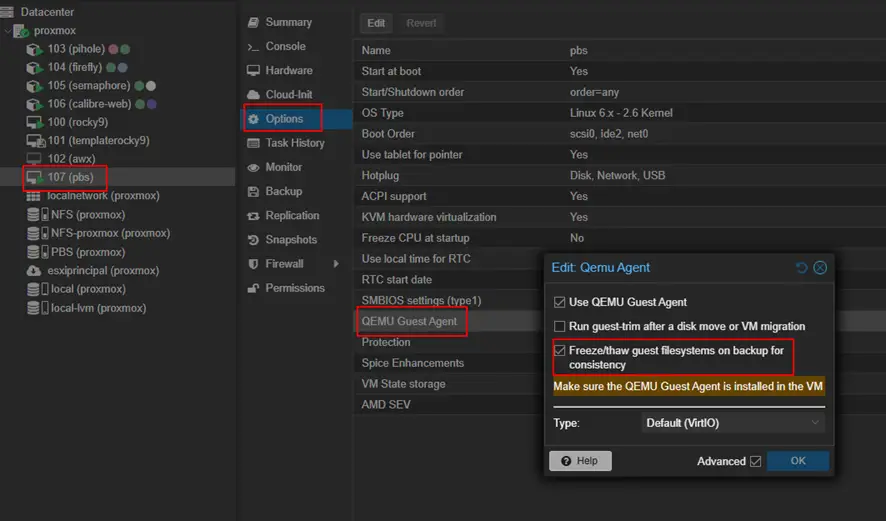Open the Type dropdown Default (VirtIO)
The height and width of the screenshot is (521, 886).
(733, 423)
